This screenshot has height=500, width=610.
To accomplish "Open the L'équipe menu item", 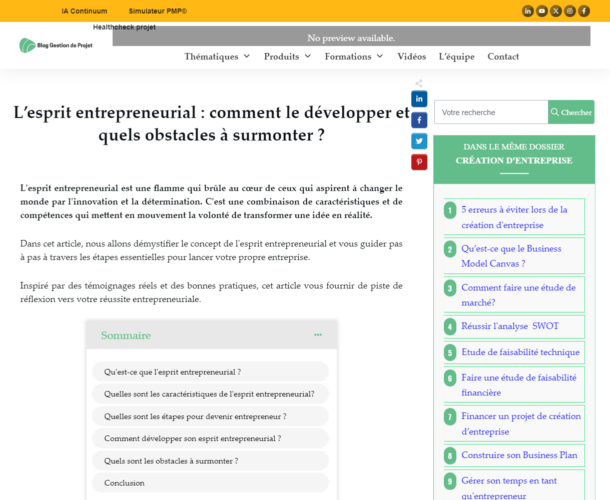I will [x=456, y=56].
